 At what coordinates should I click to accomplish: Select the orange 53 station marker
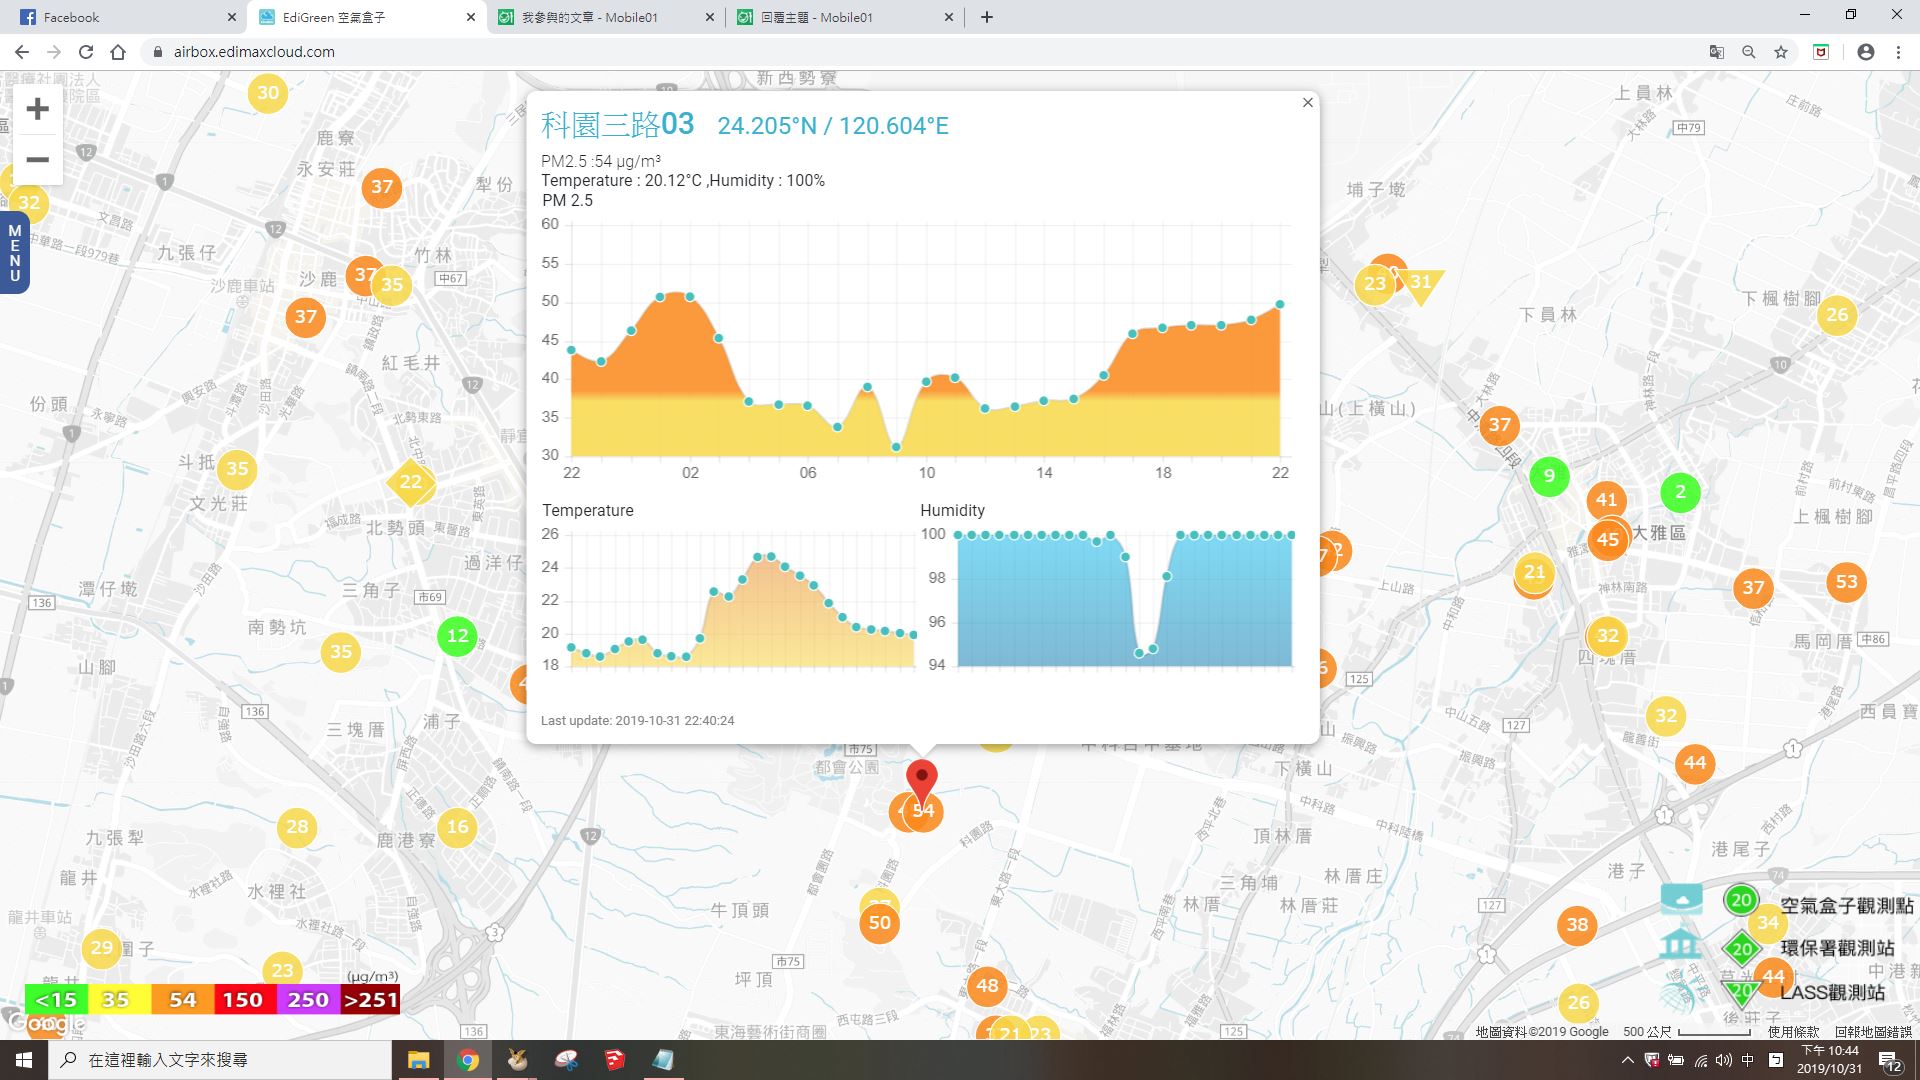click(x=1846, y=582)
